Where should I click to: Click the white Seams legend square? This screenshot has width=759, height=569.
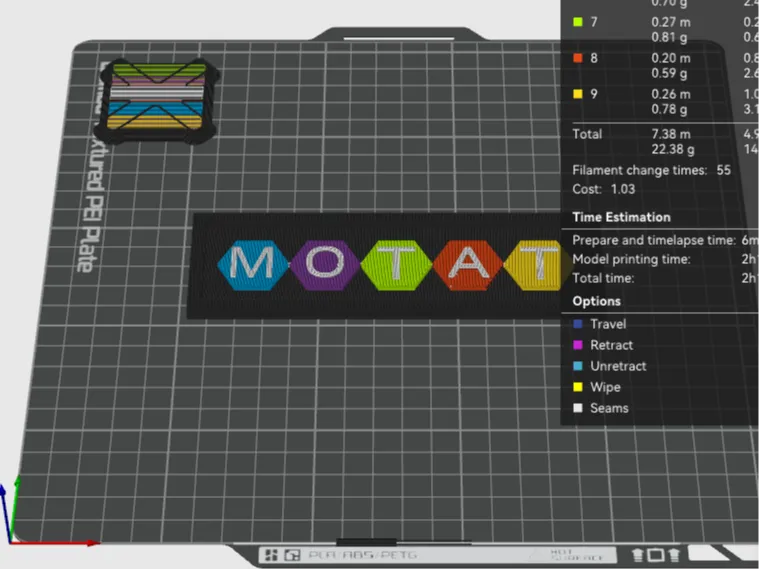[577, 408]
